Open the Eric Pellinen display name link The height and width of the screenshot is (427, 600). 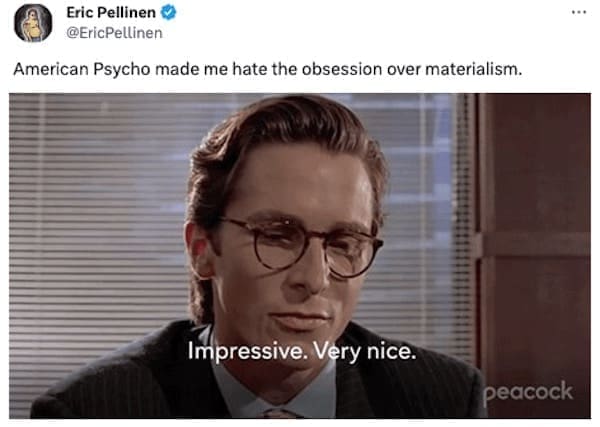[x=111, y=12]
